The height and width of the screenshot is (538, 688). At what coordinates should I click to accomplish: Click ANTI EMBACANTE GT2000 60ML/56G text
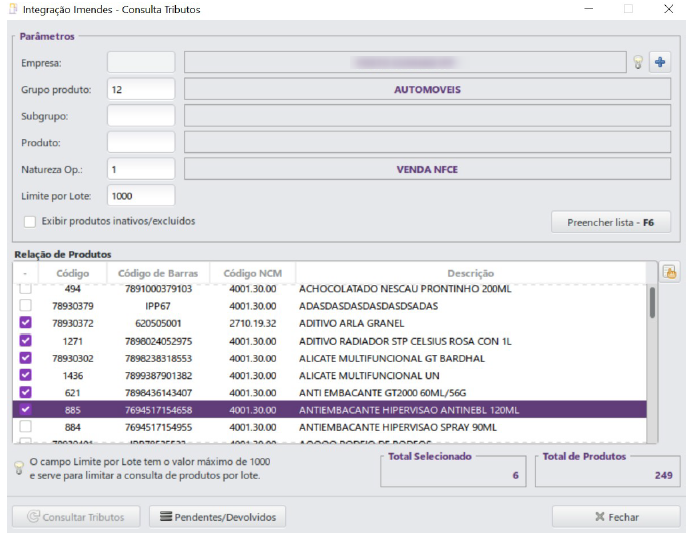coord(382,393)
